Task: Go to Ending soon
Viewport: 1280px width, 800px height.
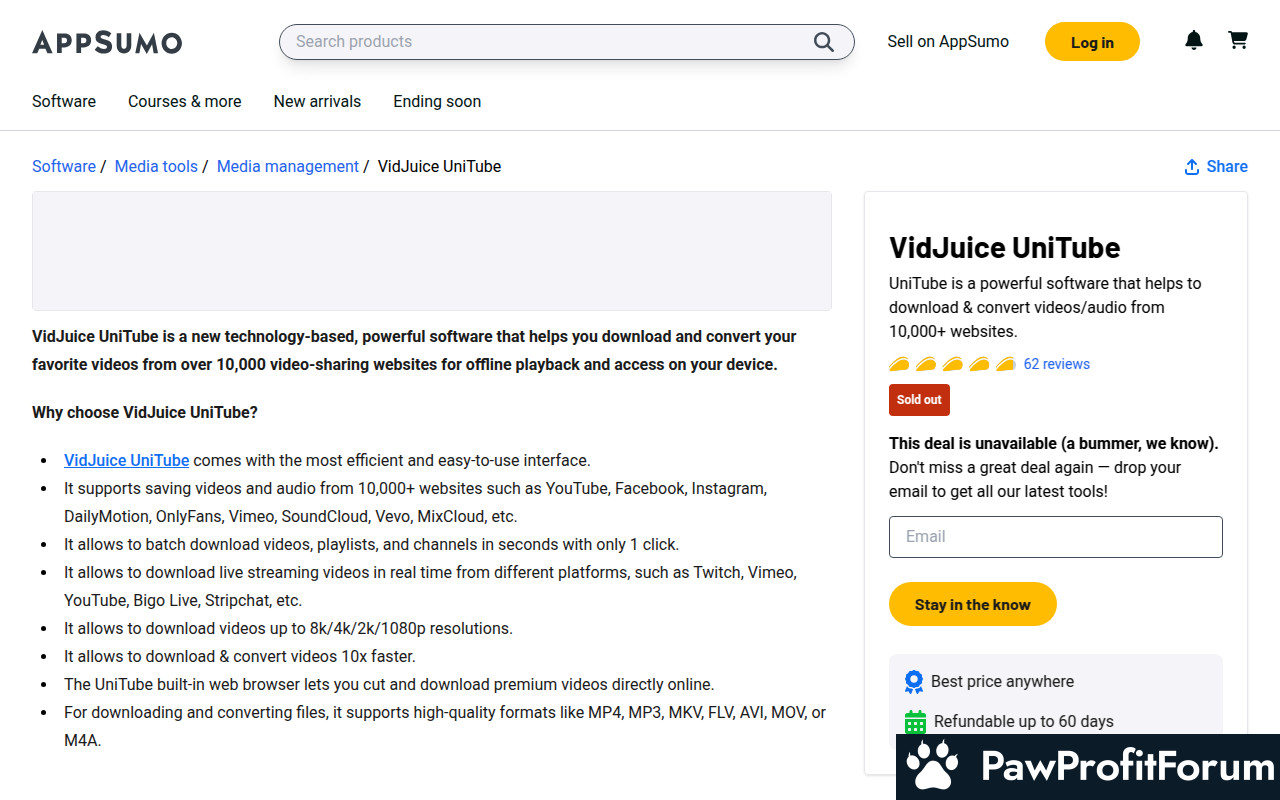Action: (437, 101)
